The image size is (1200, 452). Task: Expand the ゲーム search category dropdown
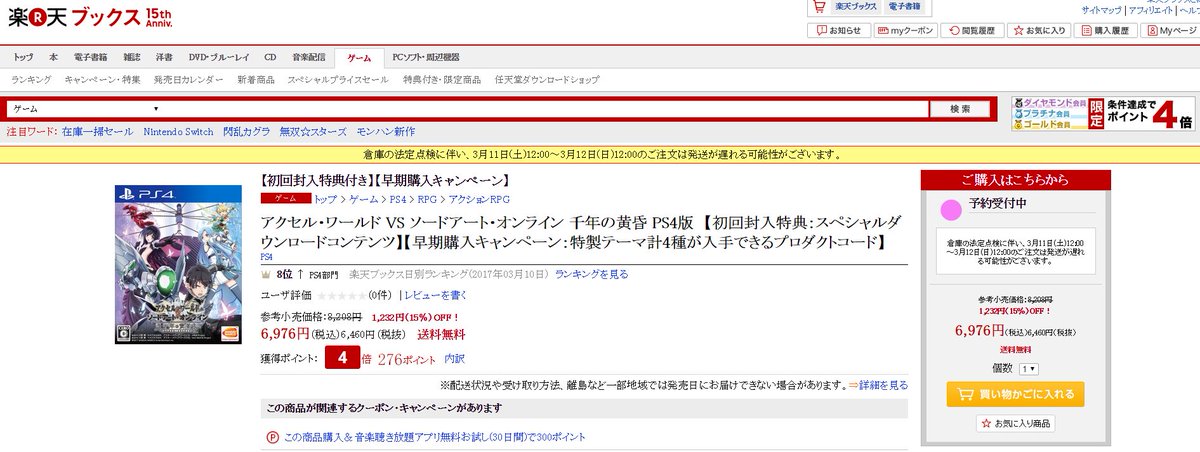86,108
